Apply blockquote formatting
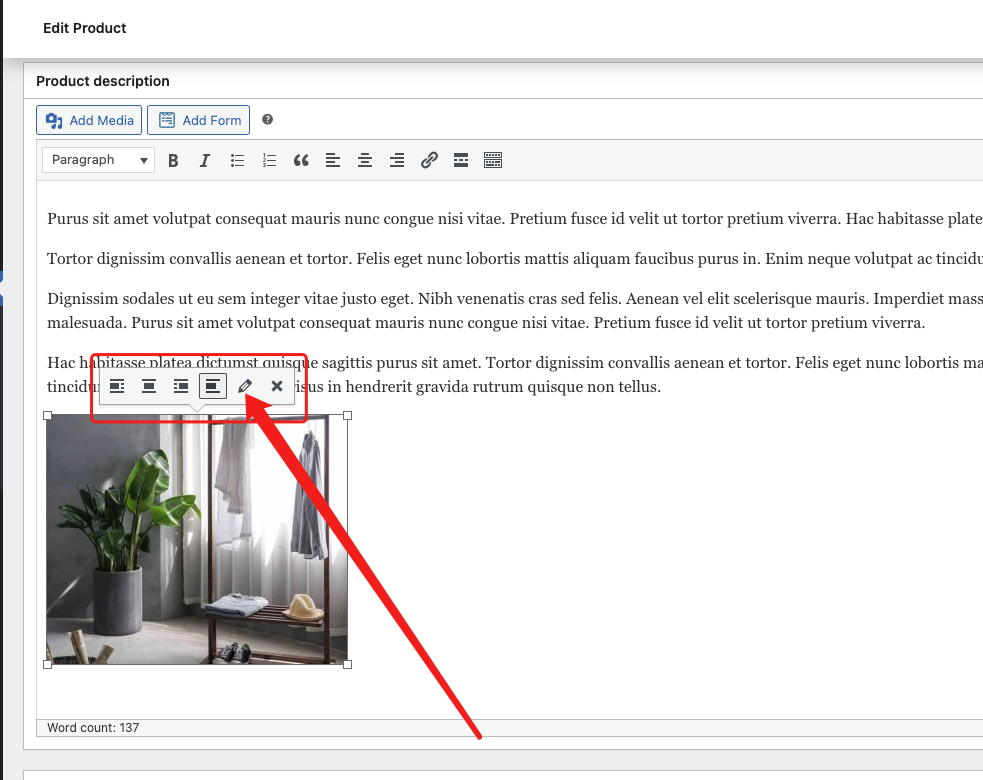Screen dimensions: 983x780 tap(301, 161)
